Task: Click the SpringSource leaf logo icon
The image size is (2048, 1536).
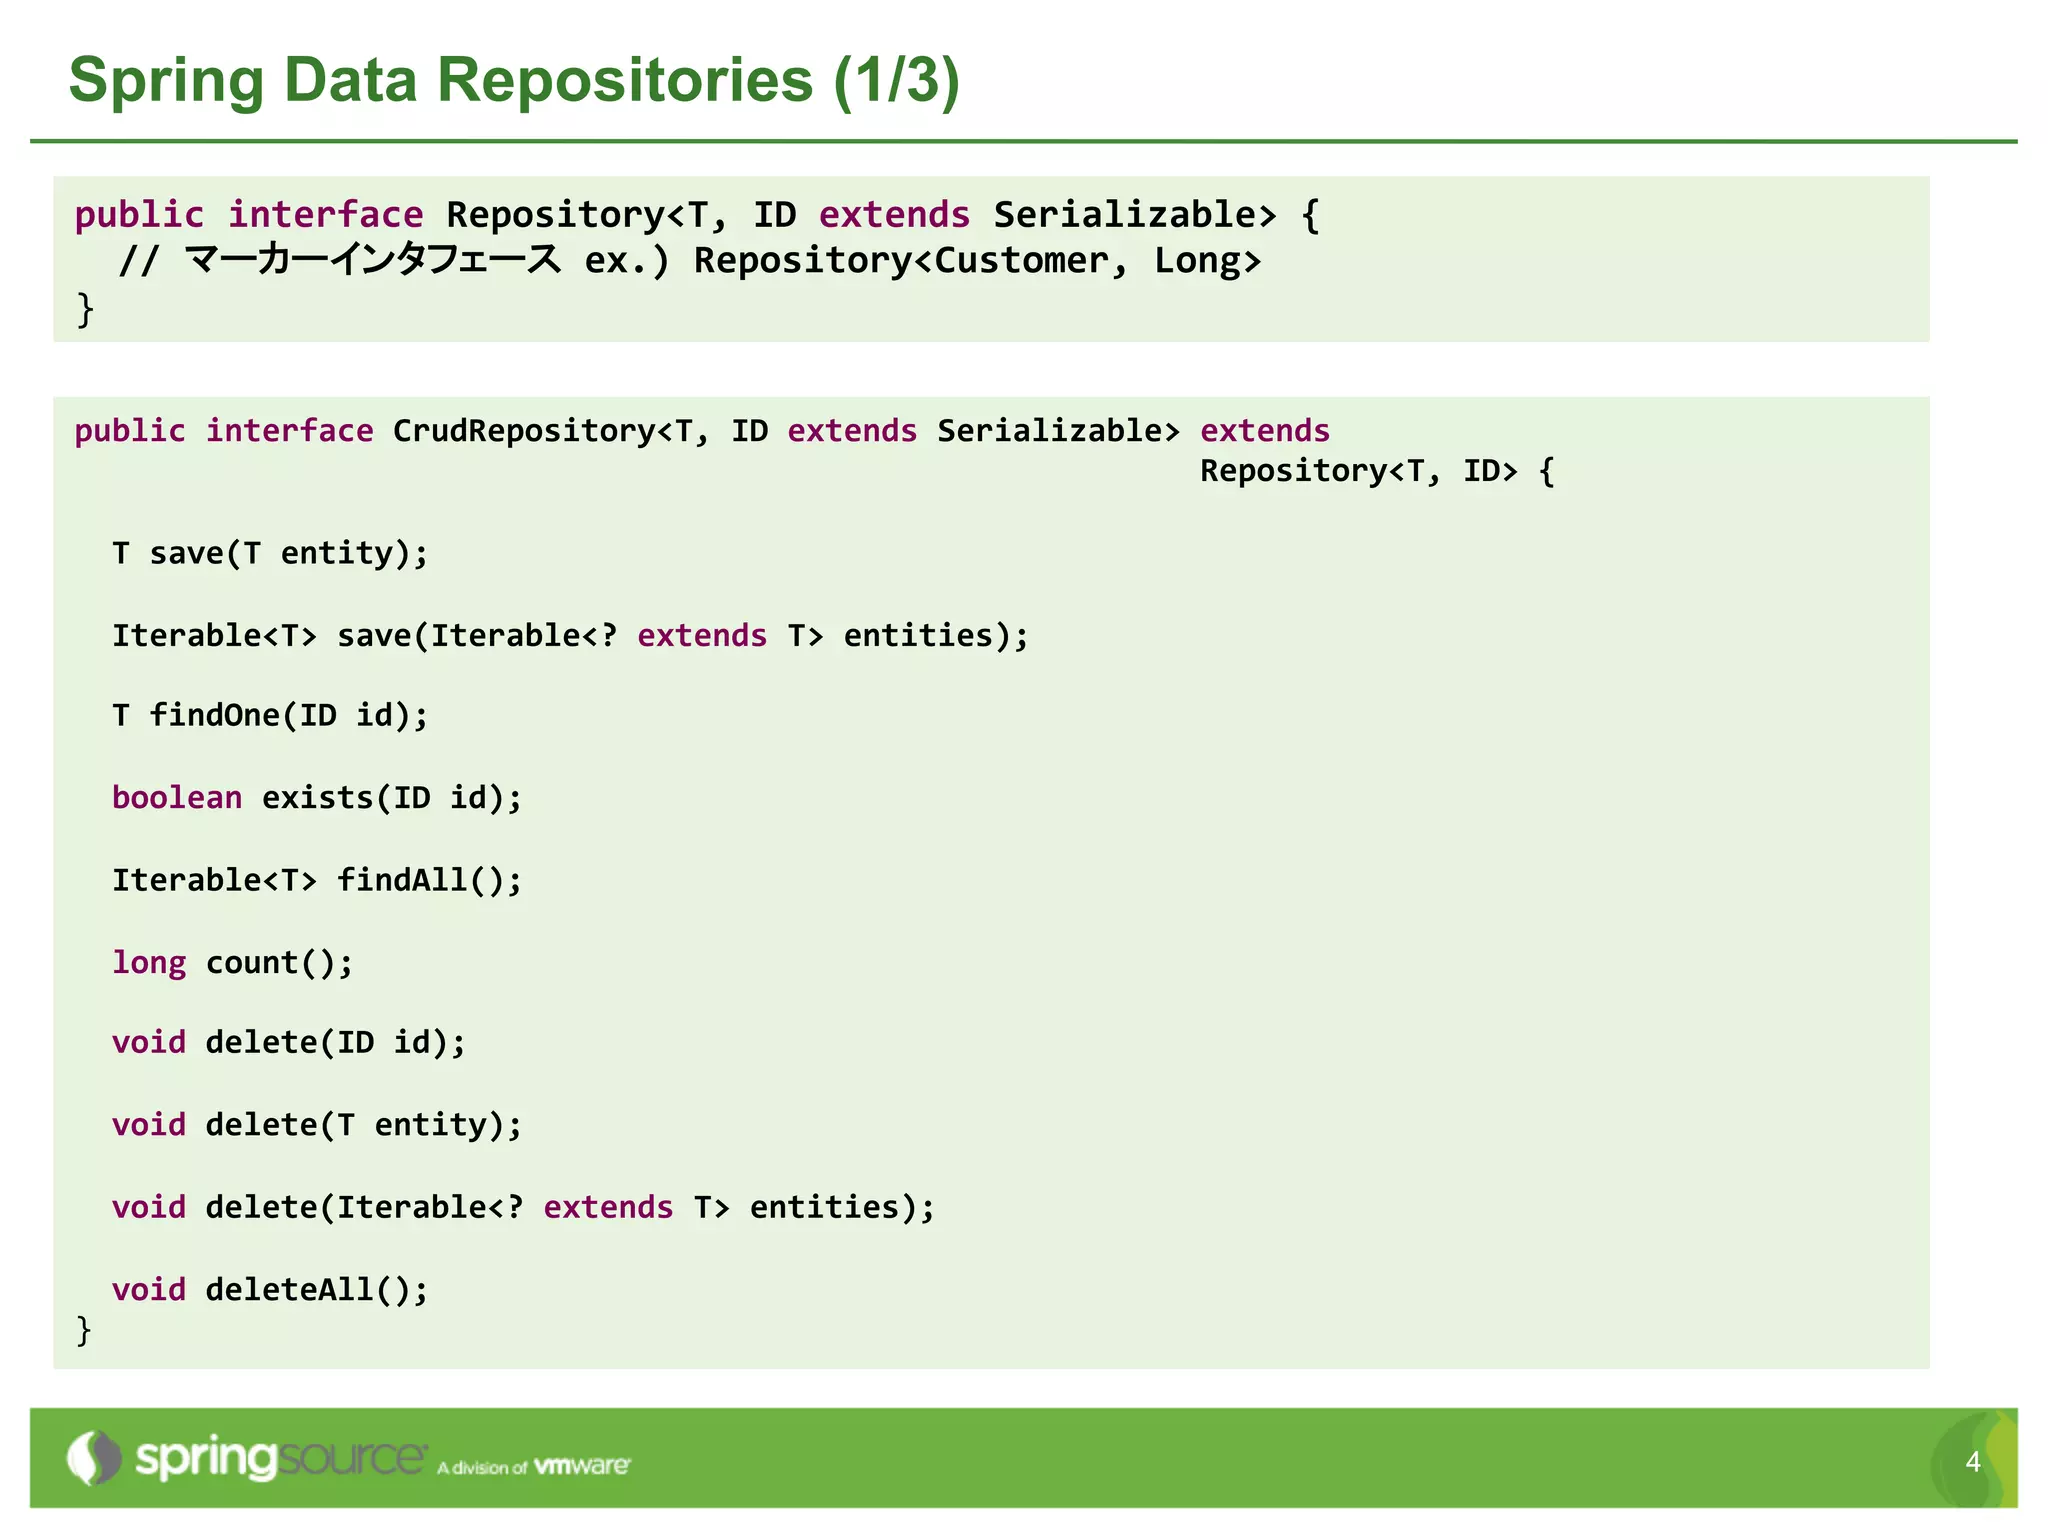Action: pos(94,1458)
